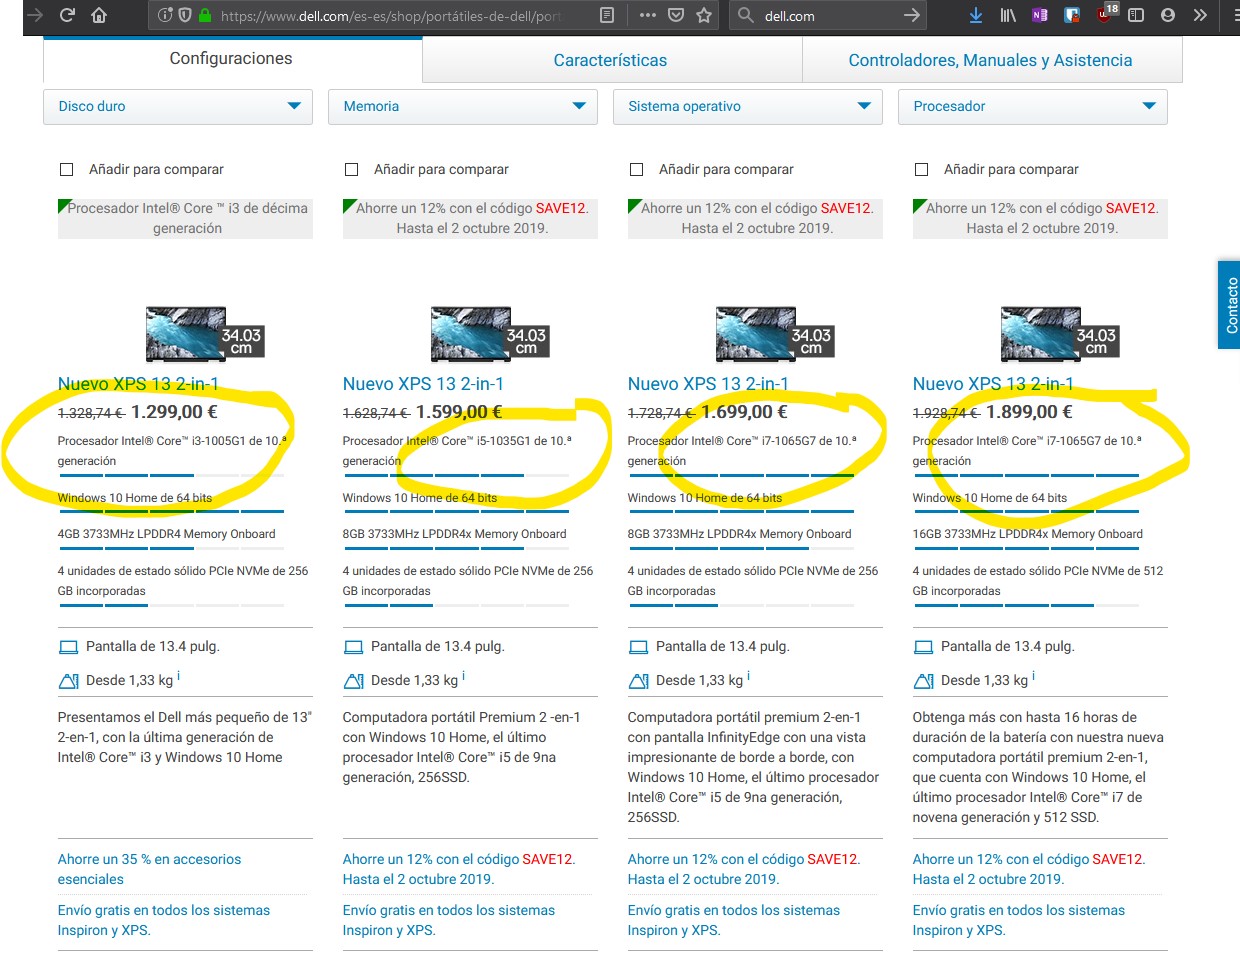Bookmark this page with star icon
Image resolution: width=1240 pixels, height=958 pixels.
click(x=704, y=15)
